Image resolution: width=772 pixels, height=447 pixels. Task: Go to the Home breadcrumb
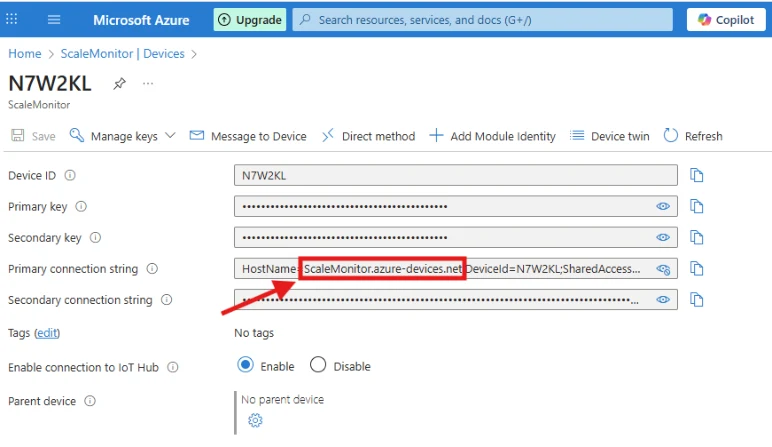[x=25, y=54]
